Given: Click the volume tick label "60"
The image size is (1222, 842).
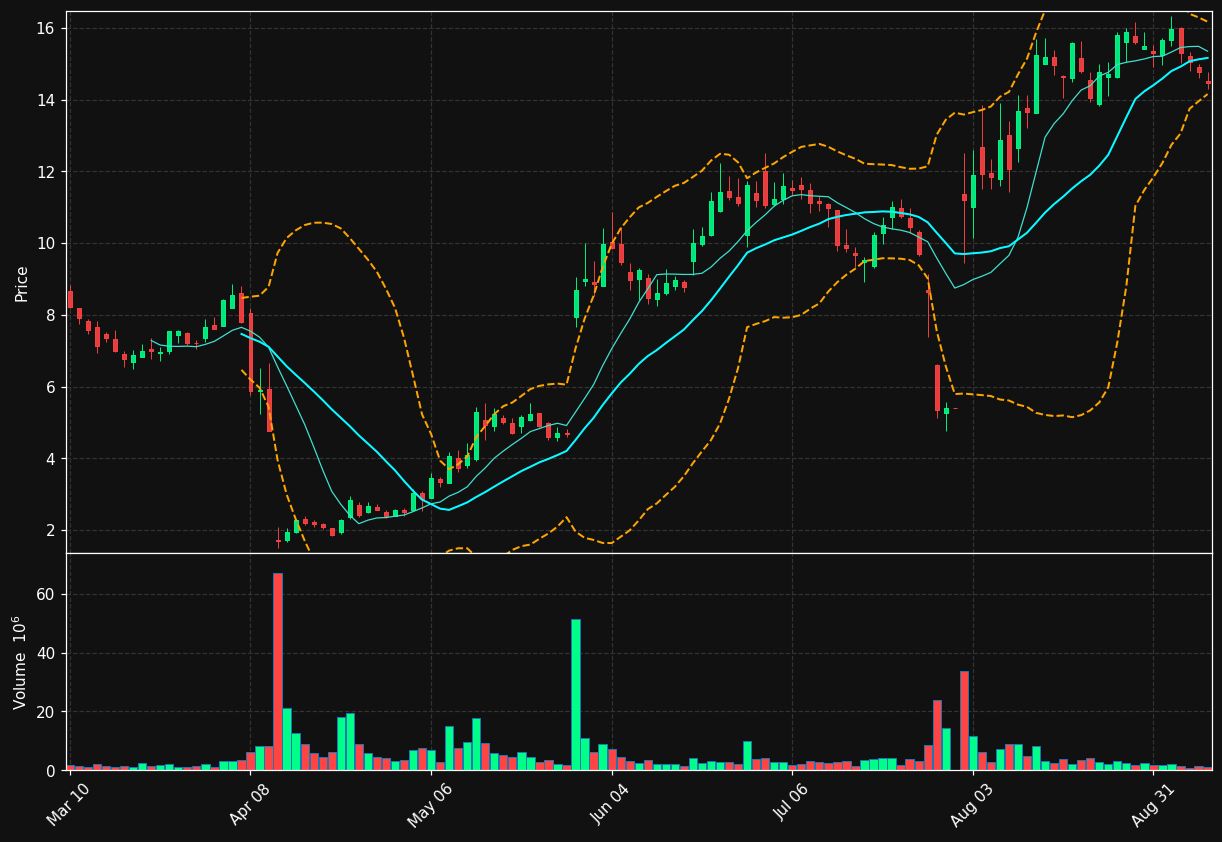Looking at the screenshot, I should pyautogui.click(x=47, y=595).
